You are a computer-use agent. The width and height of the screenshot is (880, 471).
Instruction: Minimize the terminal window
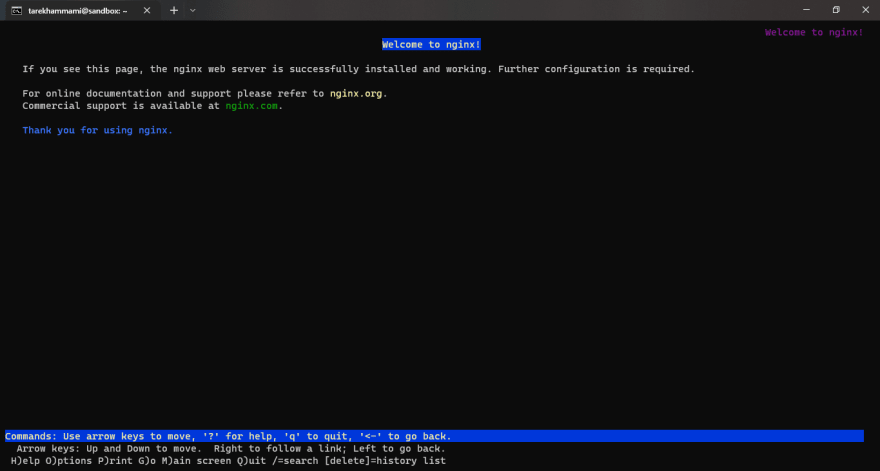point(806,10)
